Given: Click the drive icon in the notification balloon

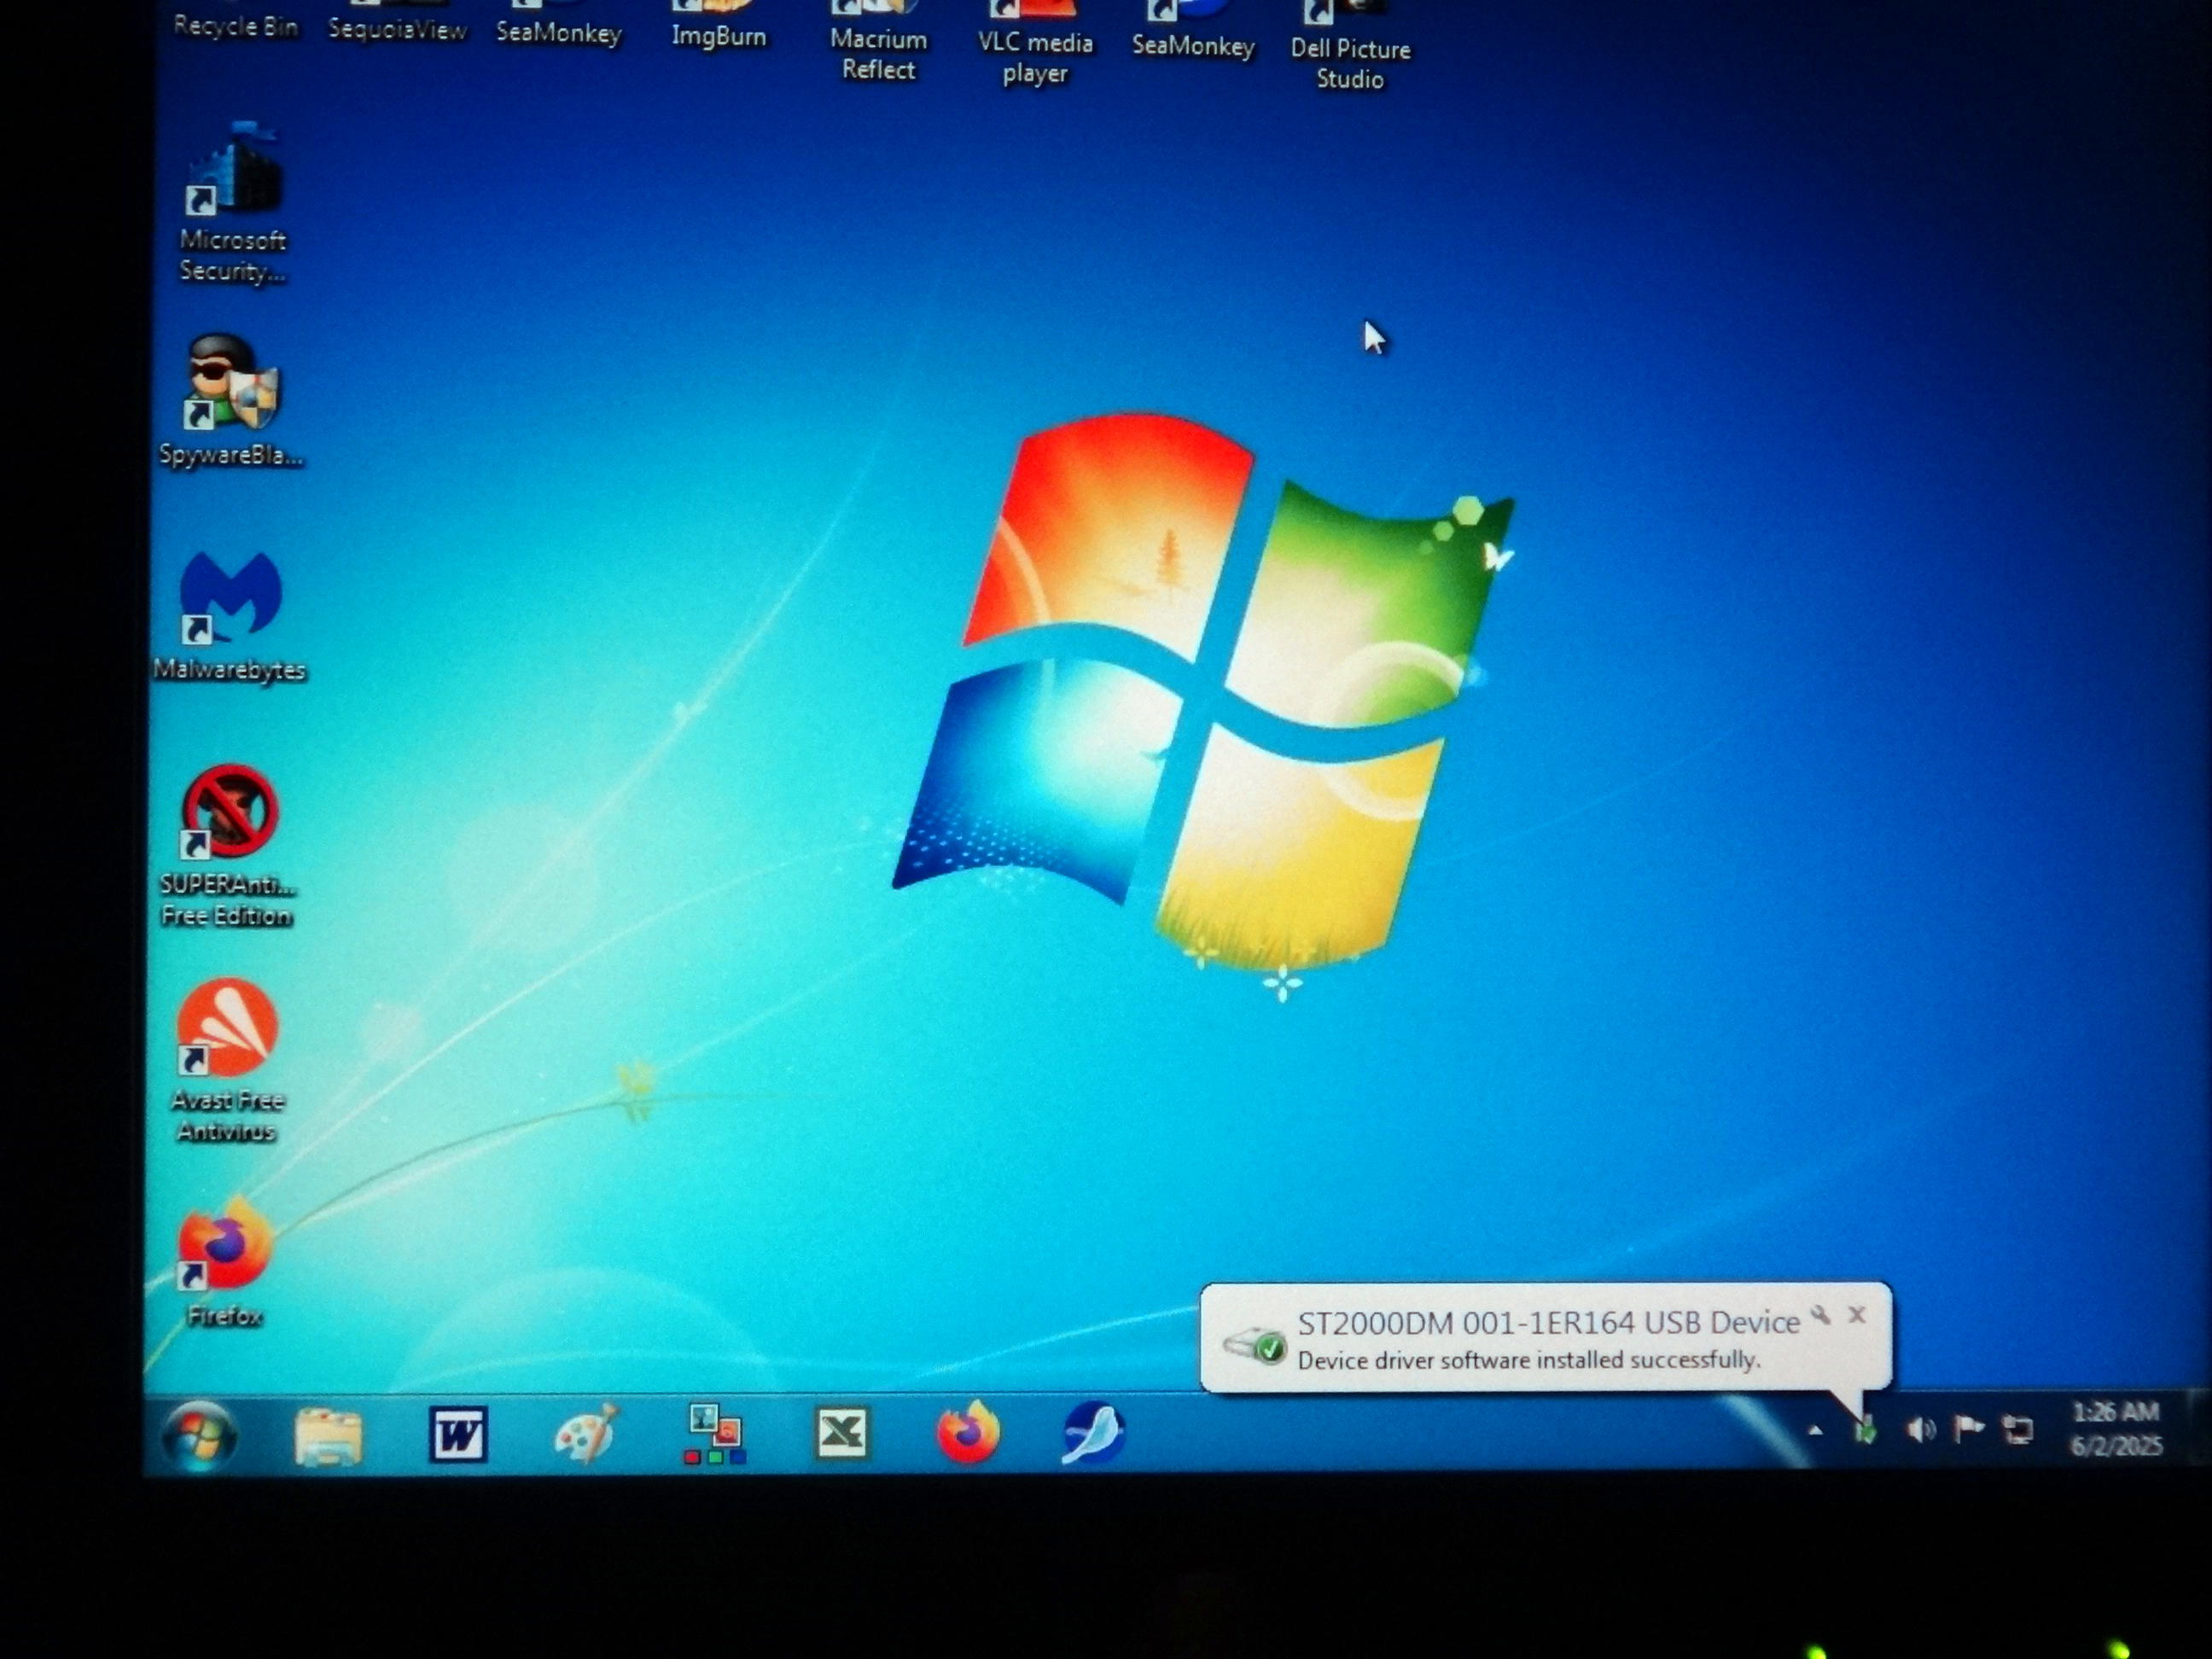Looking at the screenshot, I should click(1254, 1344).
